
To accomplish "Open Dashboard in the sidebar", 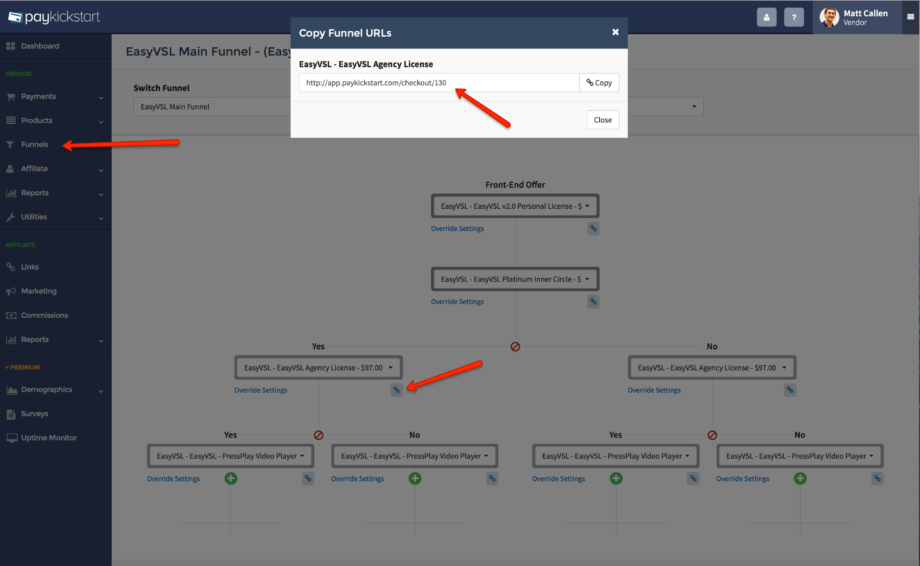I will pyautogui.click(x=40, y=46).
